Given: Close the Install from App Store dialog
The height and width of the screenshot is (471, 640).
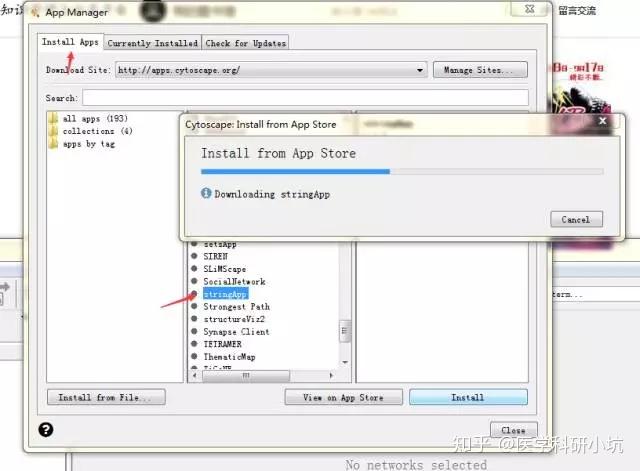Looking at the screenshot, I should click(x=602, y=121).
